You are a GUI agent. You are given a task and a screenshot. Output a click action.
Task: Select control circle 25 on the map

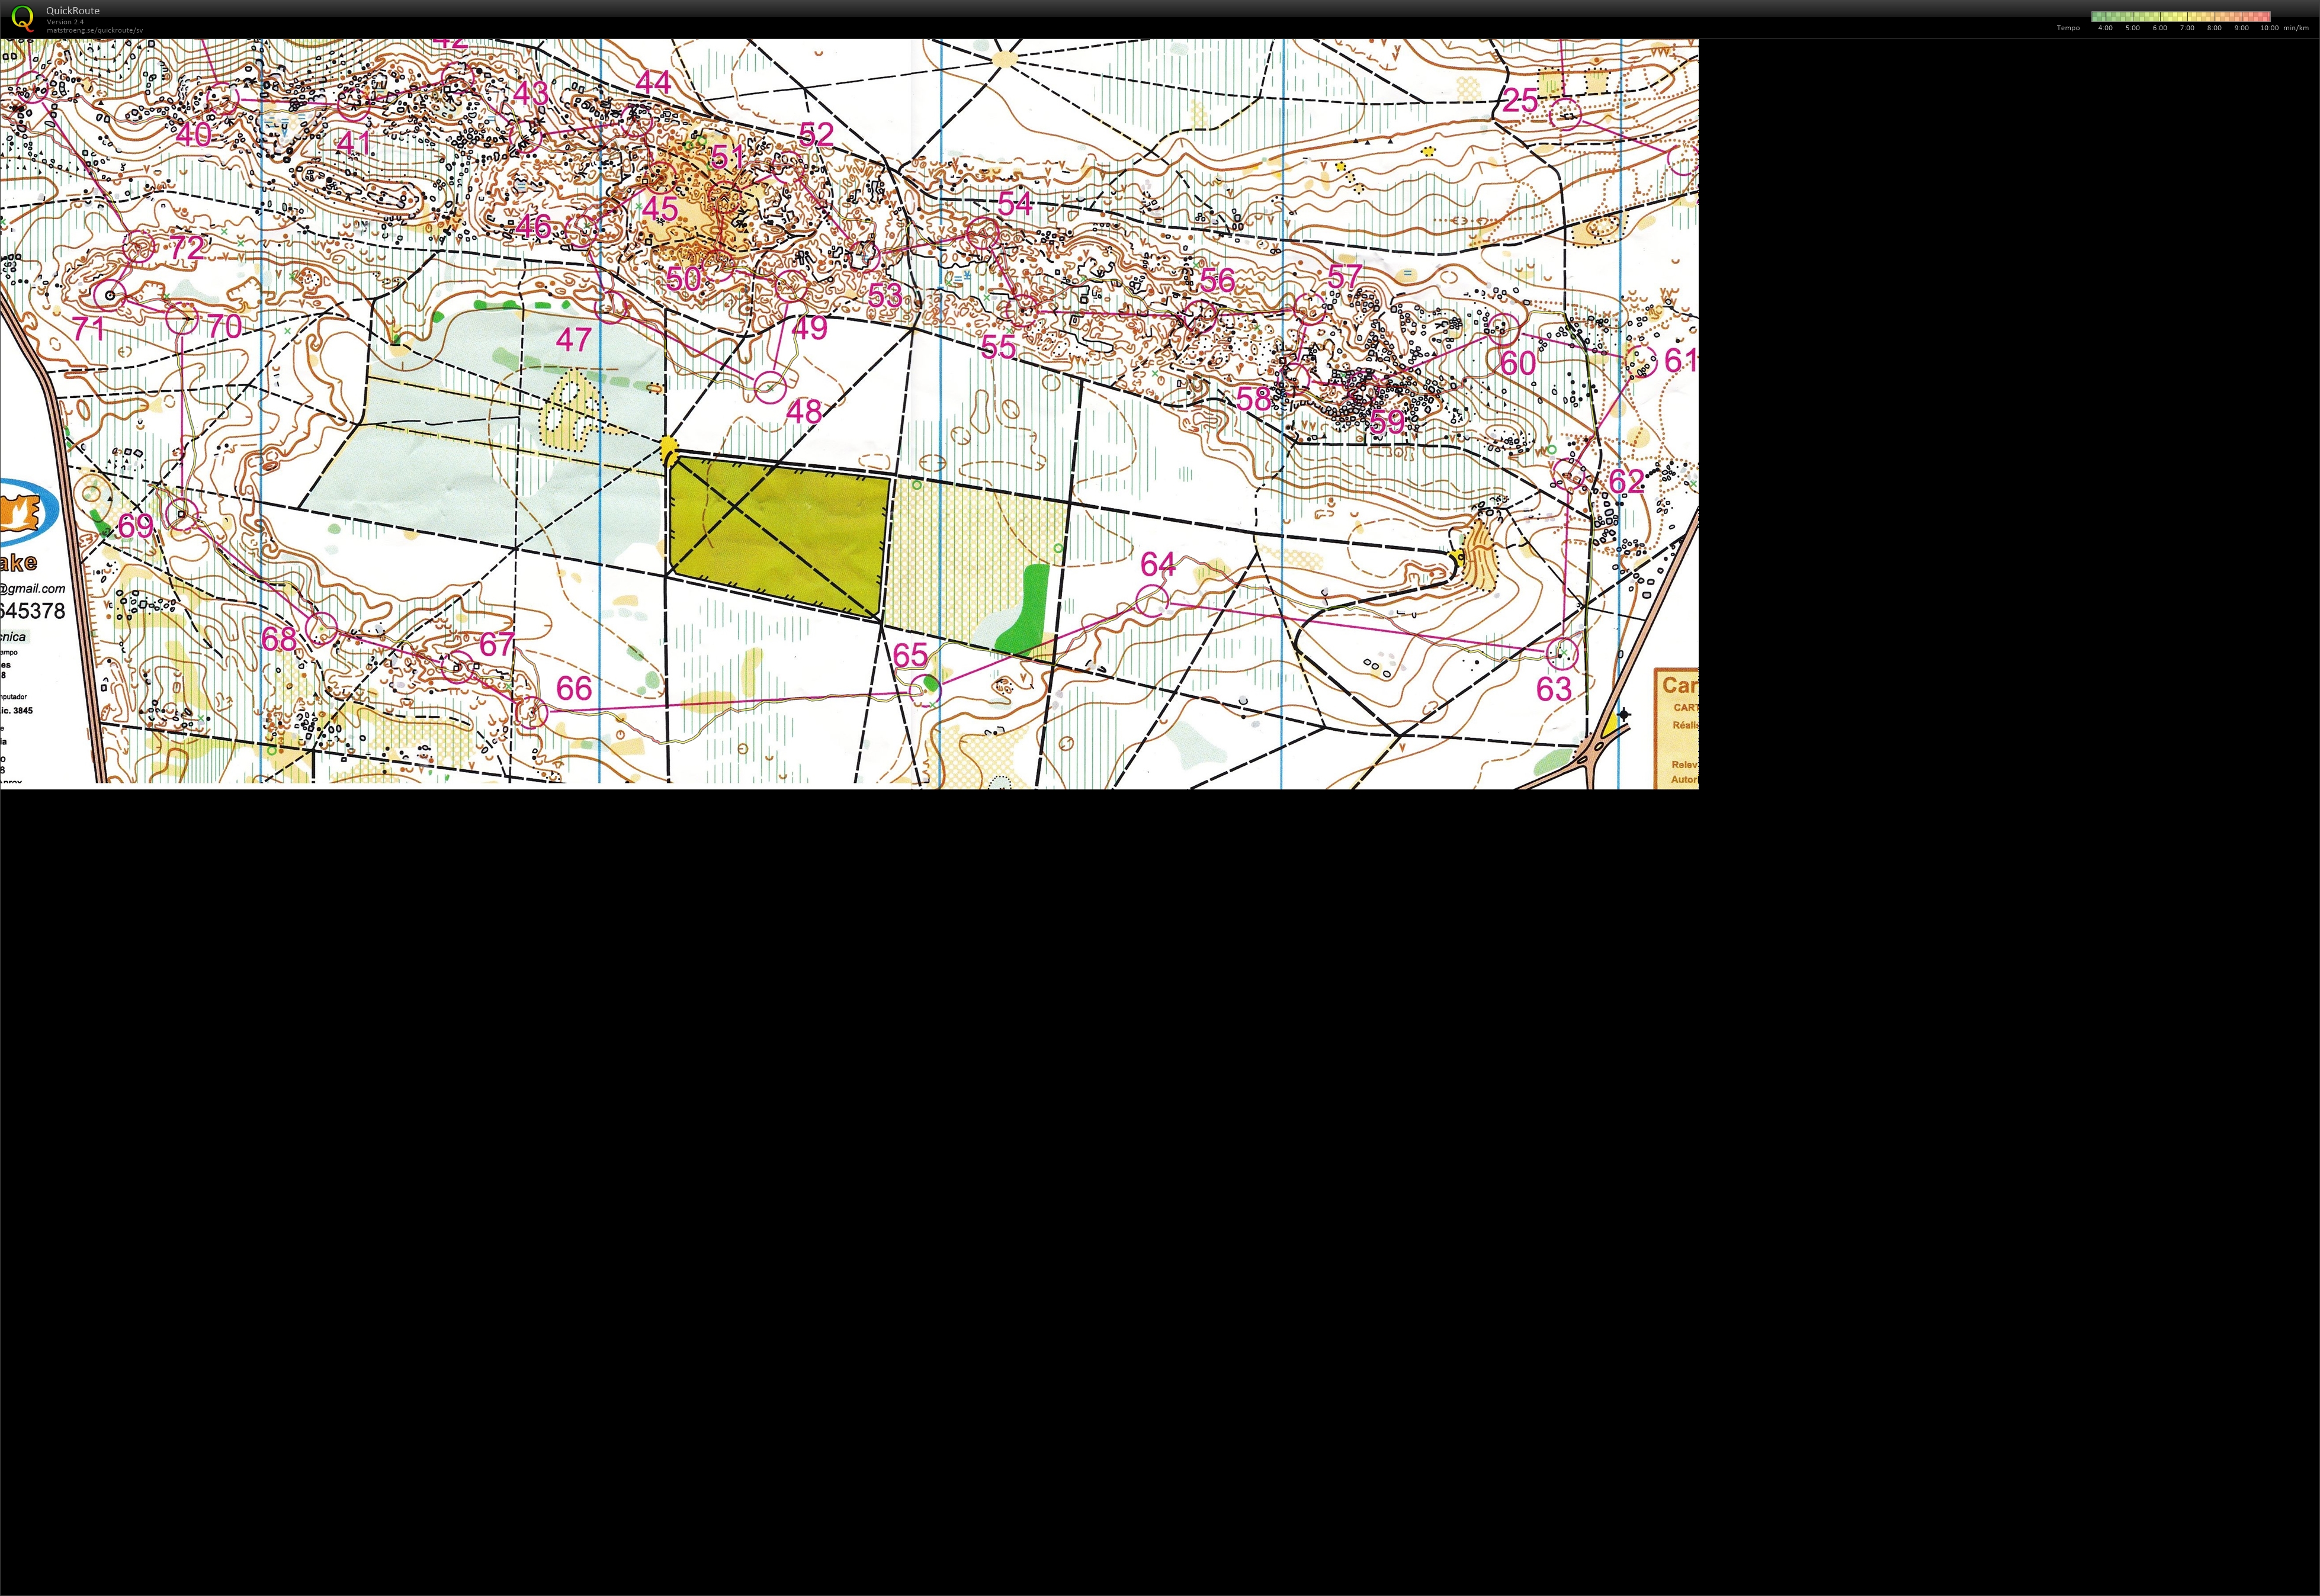point(1565,114)
